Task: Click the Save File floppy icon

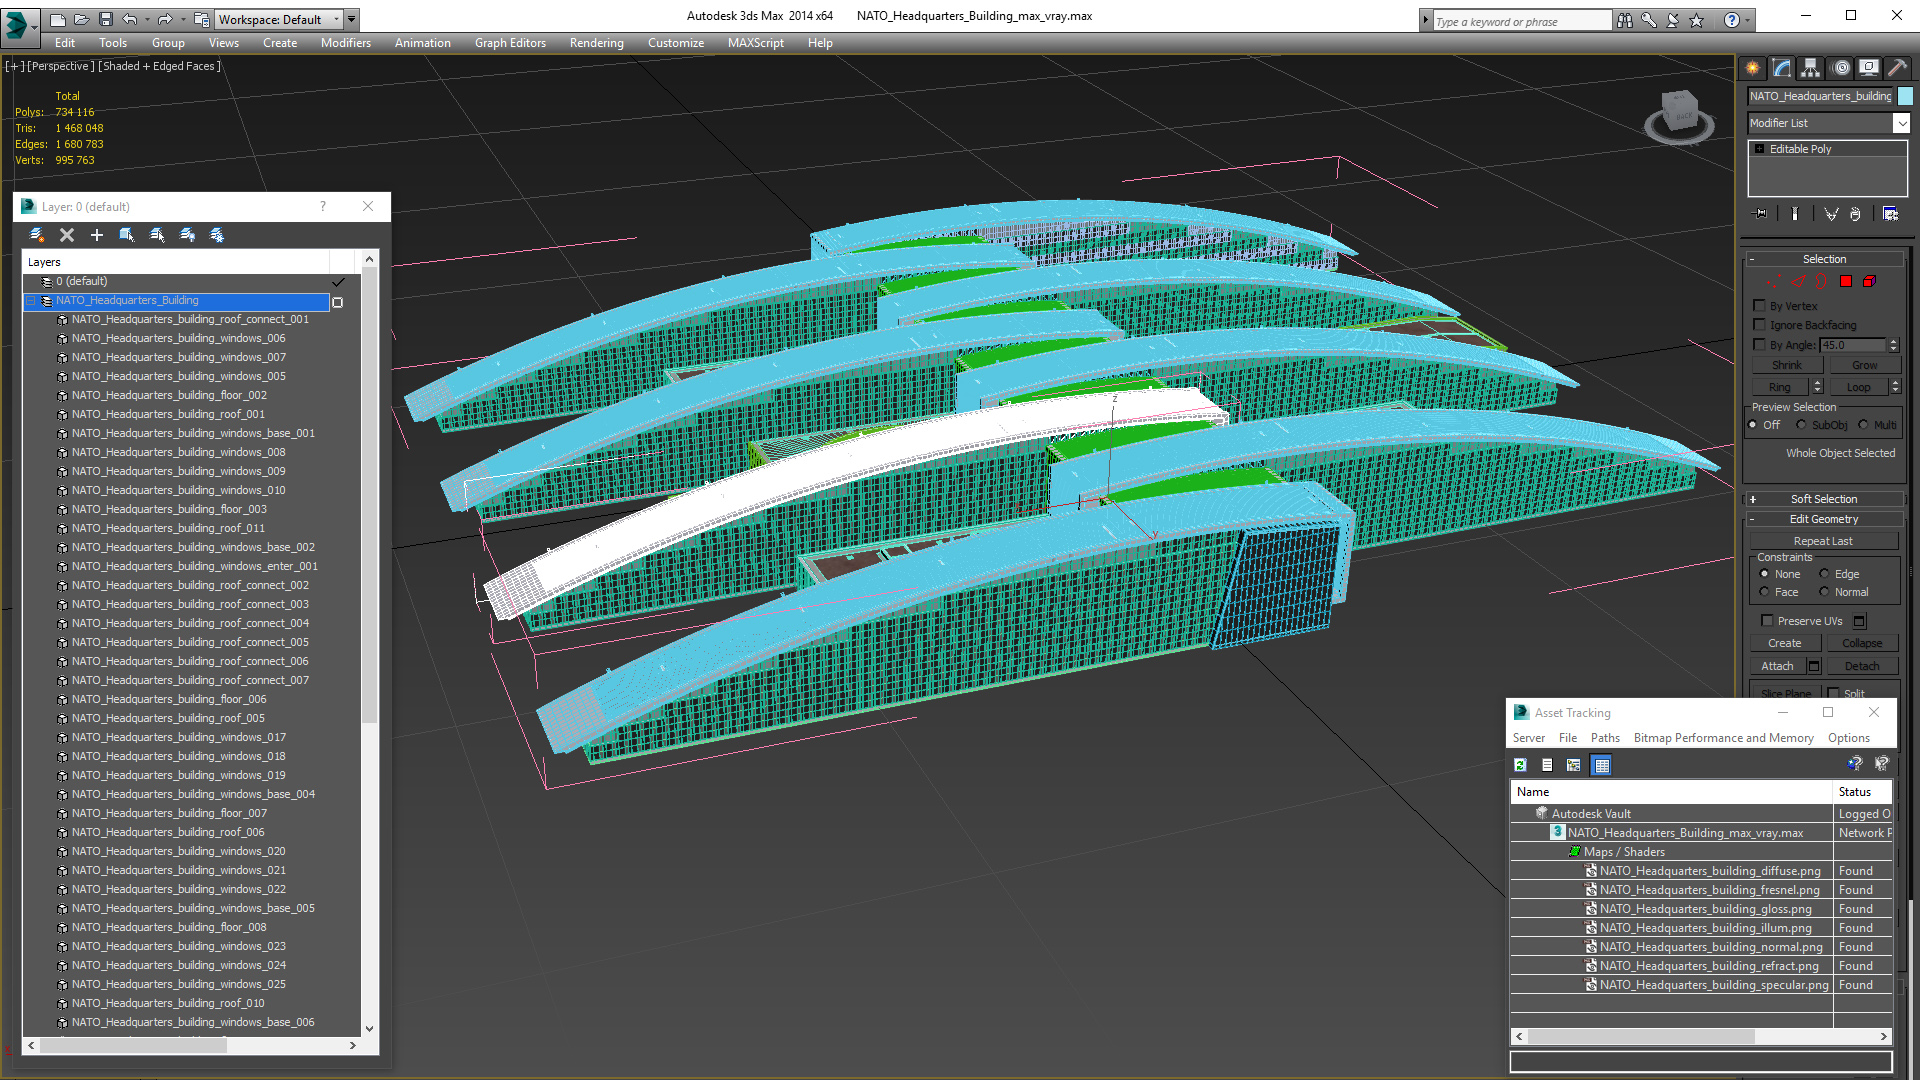Action: [x=106, y=19]
